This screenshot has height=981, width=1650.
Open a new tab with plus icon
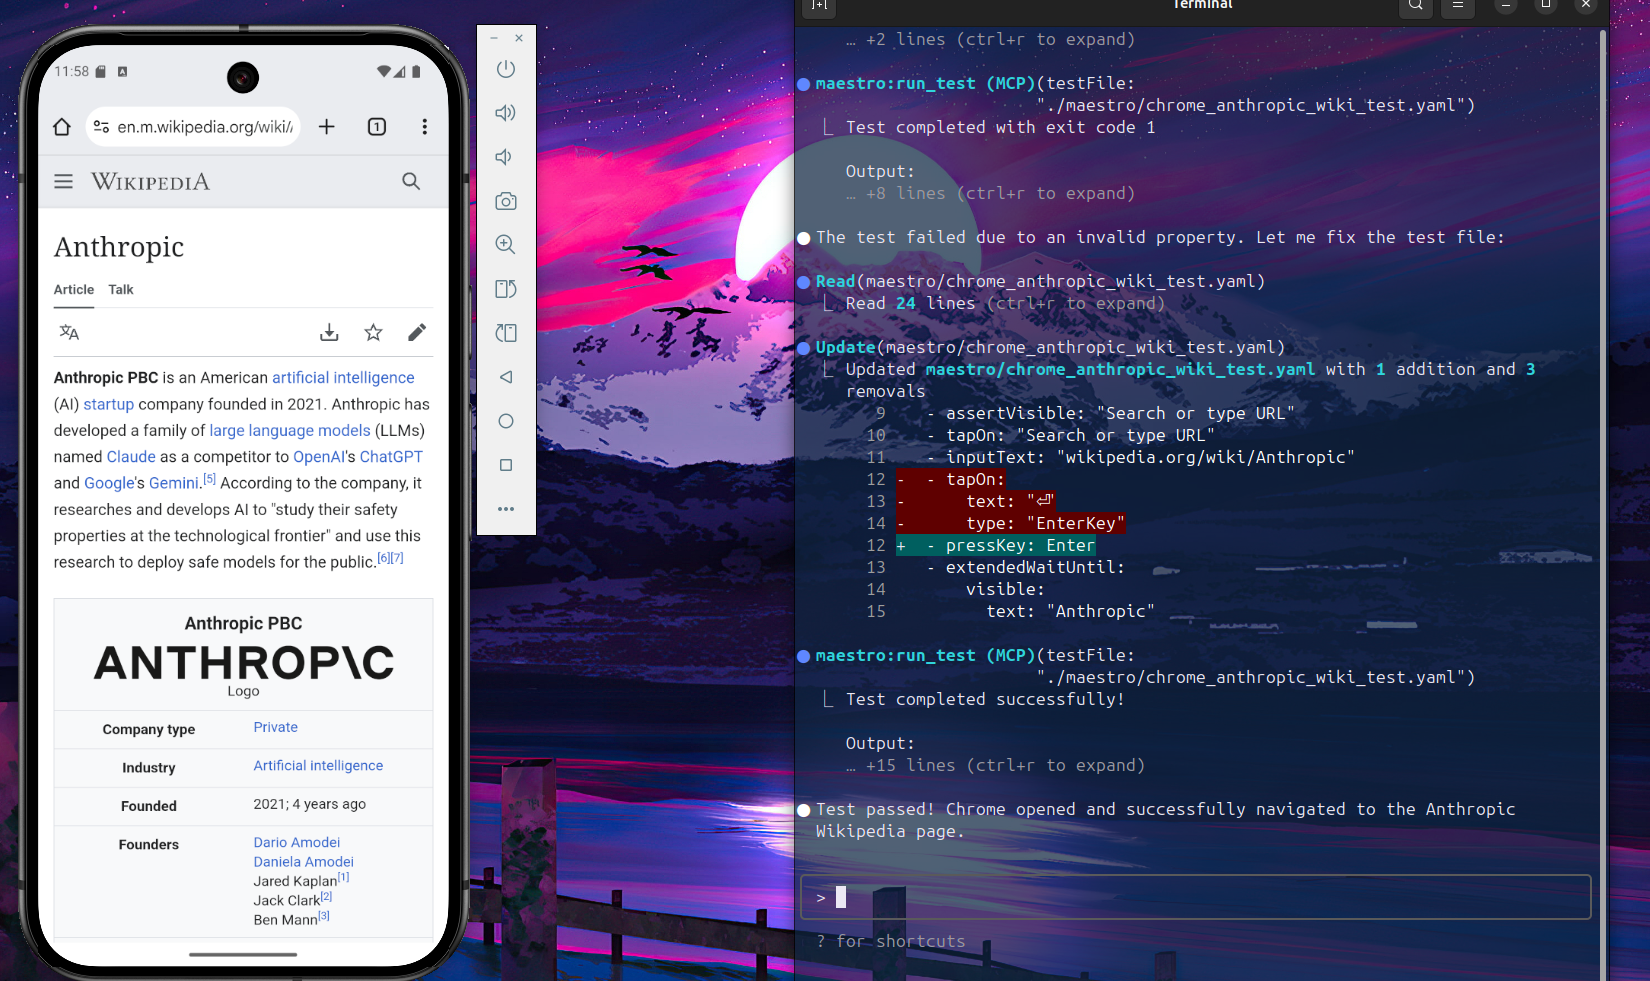(327, 126)
